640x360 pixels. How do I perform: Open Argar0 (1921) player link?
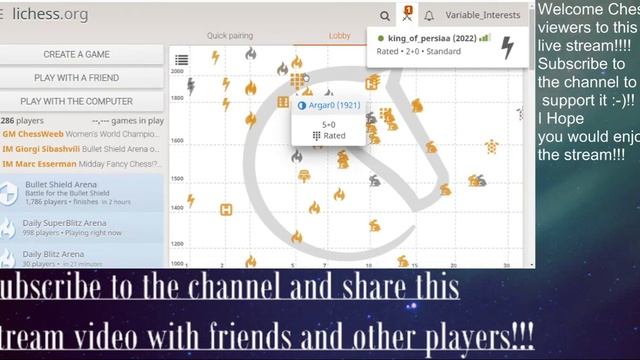334,105
